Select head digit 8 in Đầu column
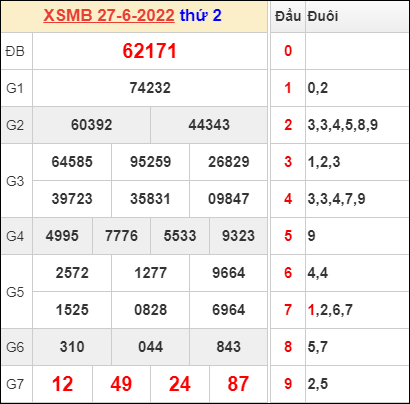Screen dimensions: 410x404 (x=288, y=347)
